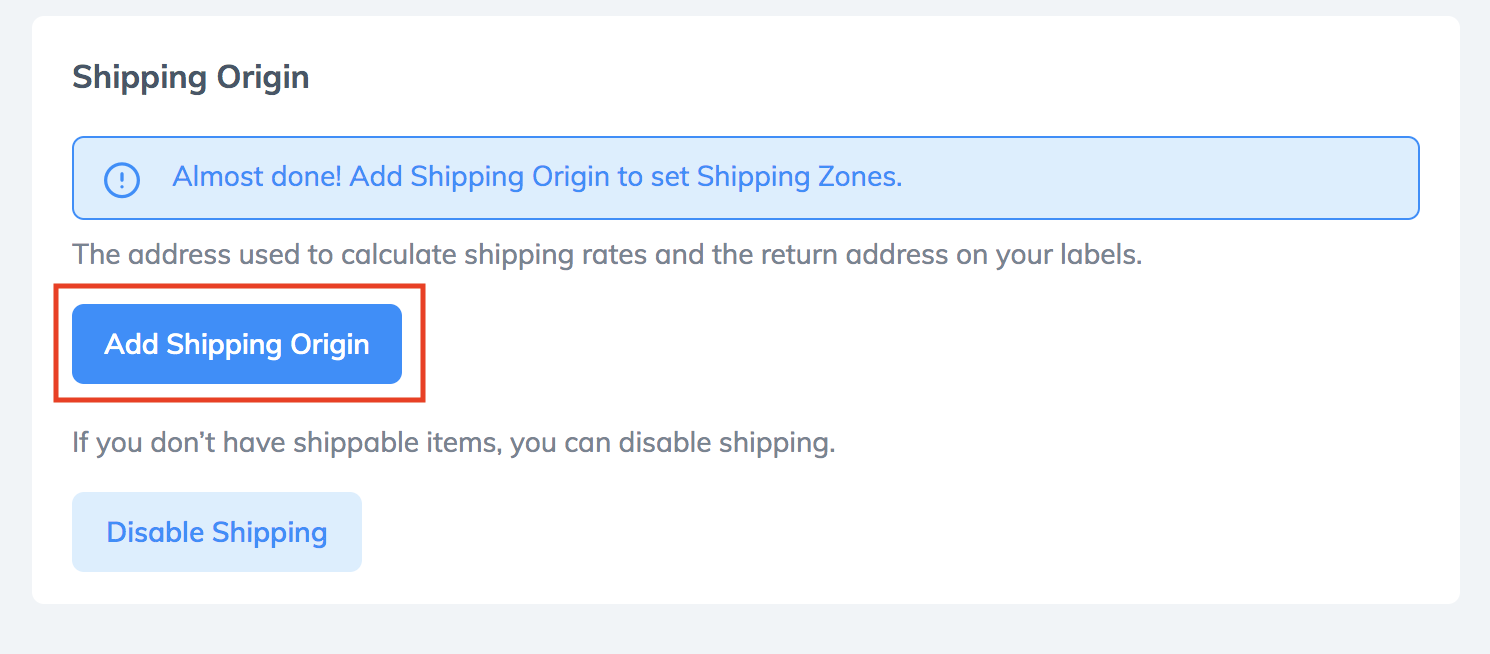The width and height of the screenshot is (1490, 654).
Task: Click blank white card area beside Disable Shipping
Action: 900,532
